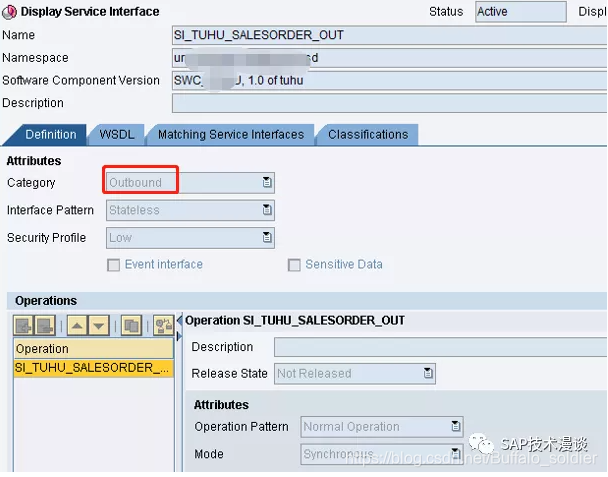Viewport: 608px width, 477px height.
Task: Click the Status field showing Active
Action: coord(521,12)
